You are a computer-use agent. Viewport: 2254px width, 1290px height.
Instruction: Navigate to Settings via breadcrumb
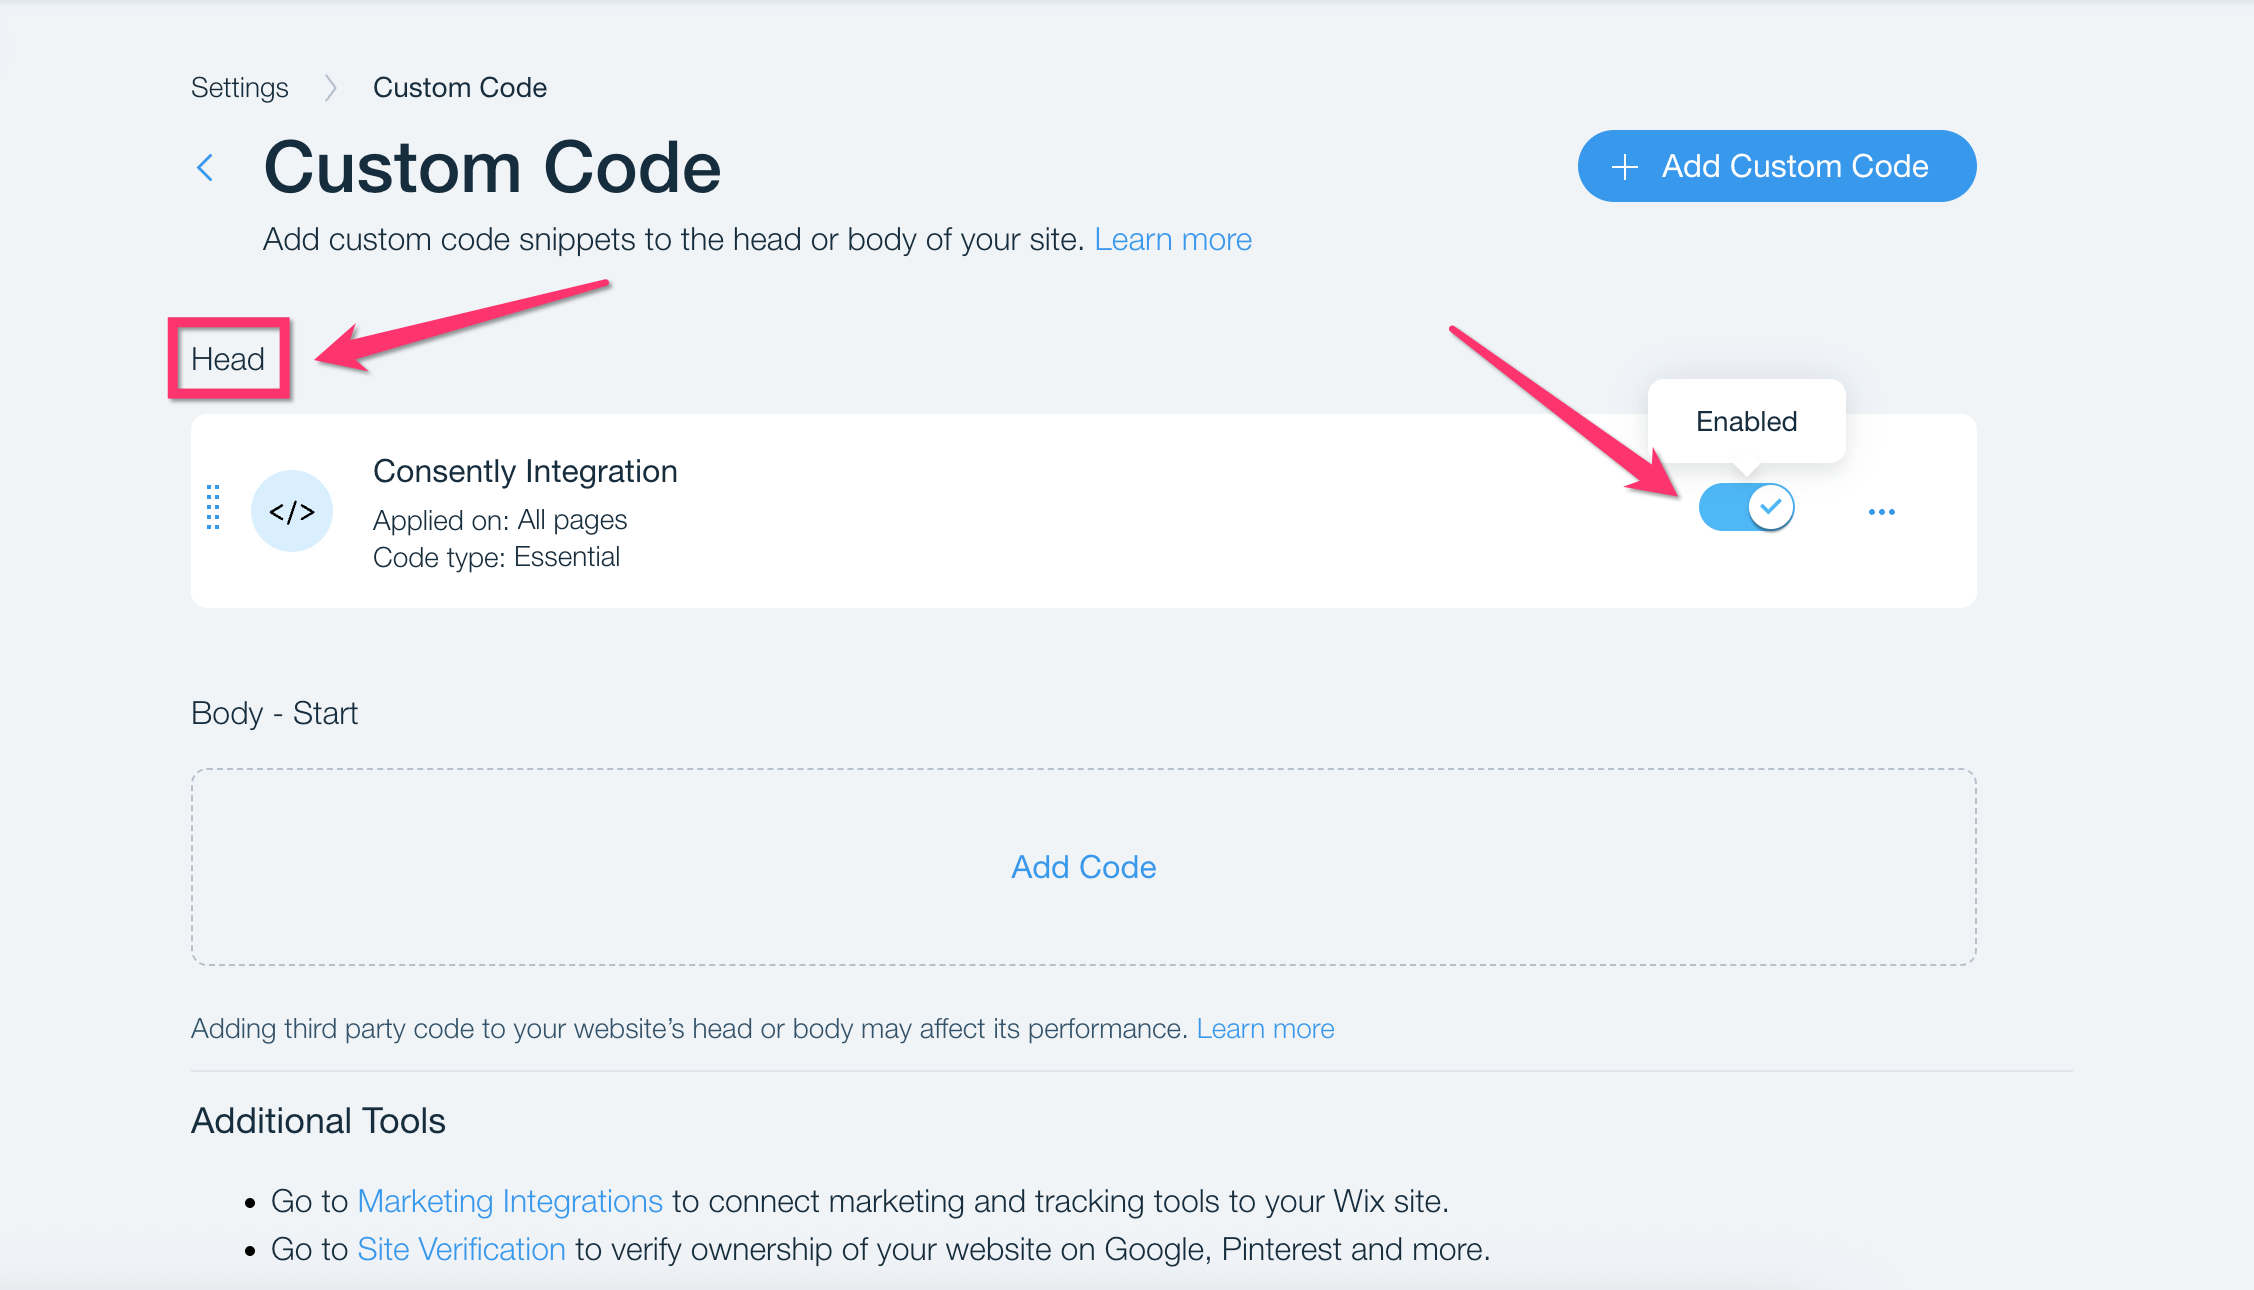point(239,88)
